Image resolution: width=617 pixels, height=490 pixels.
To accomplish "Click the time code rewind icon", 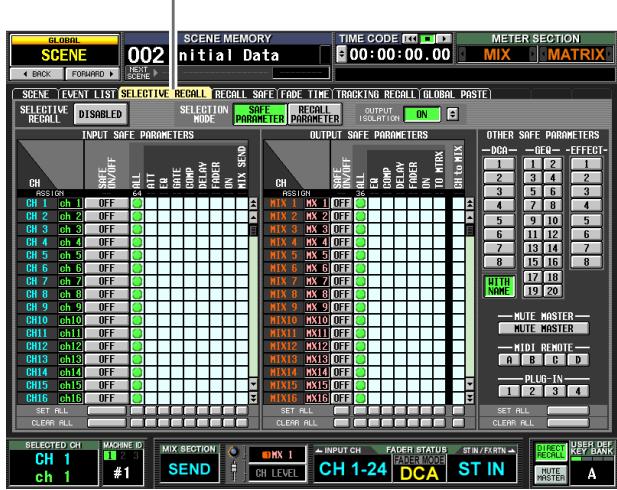I will pyautogui.click(x=410, y=39).
